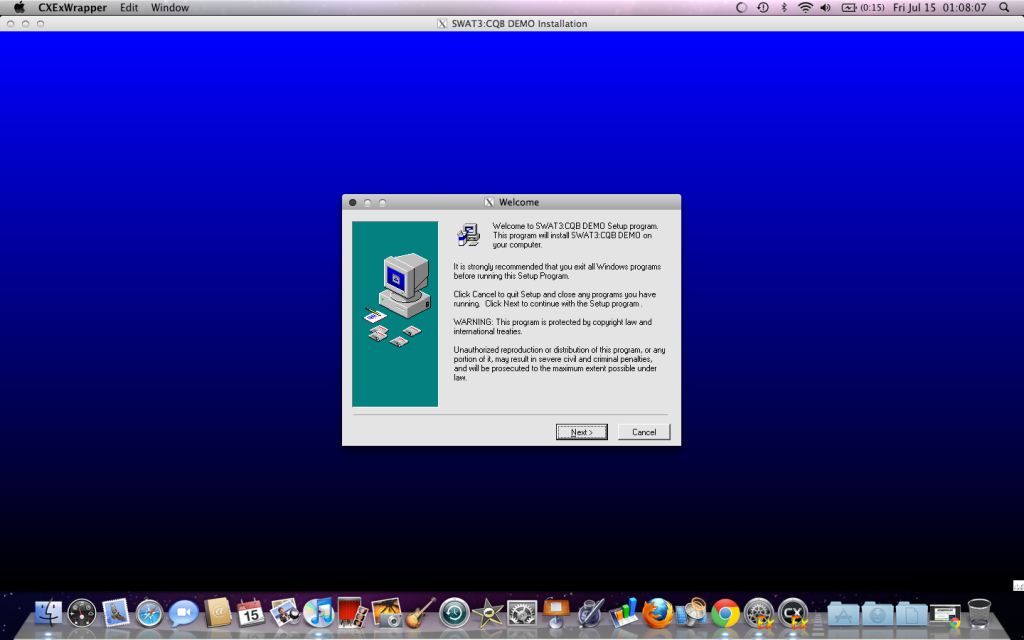Open the minimized Chrome window in Dock
Screen dimensions: 1024x640
tap(945, 615)
